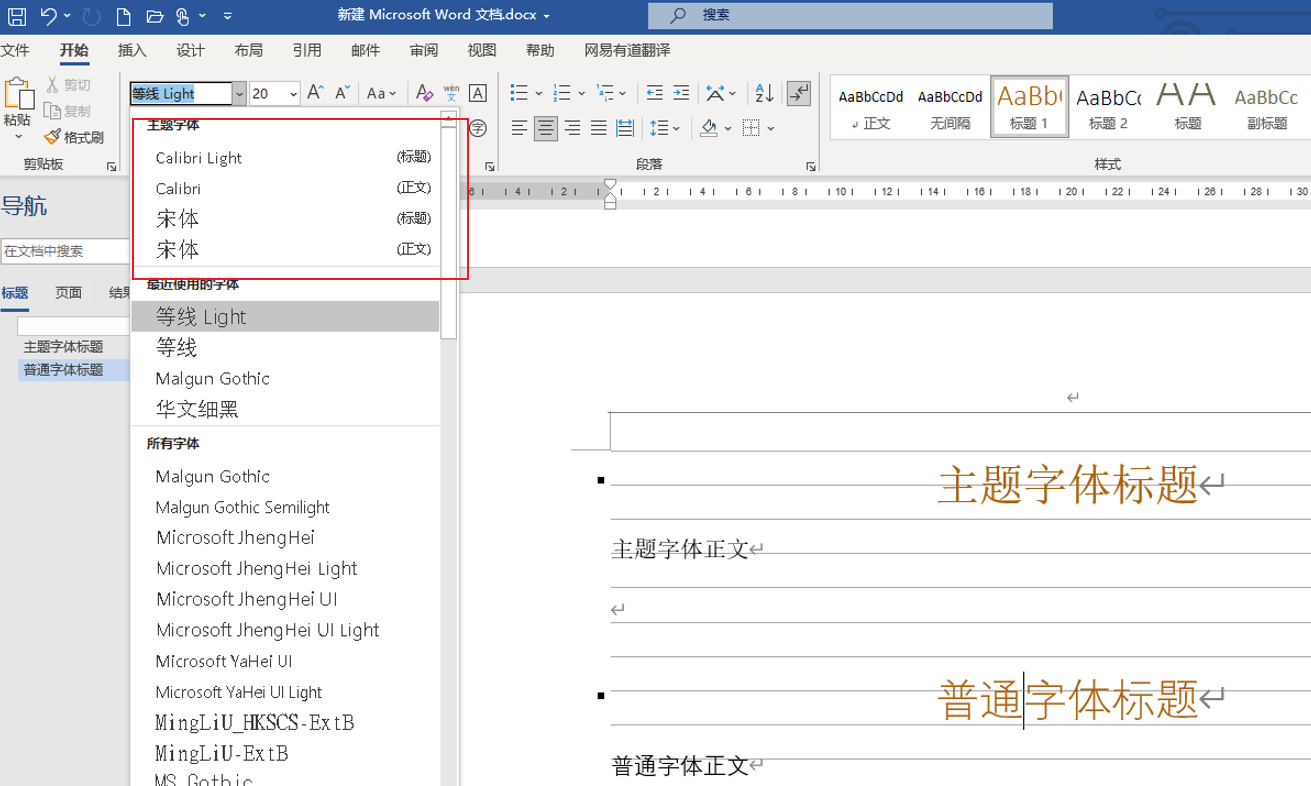1311x786 pixels.
Task: Toggle align right
Action: 572,128
